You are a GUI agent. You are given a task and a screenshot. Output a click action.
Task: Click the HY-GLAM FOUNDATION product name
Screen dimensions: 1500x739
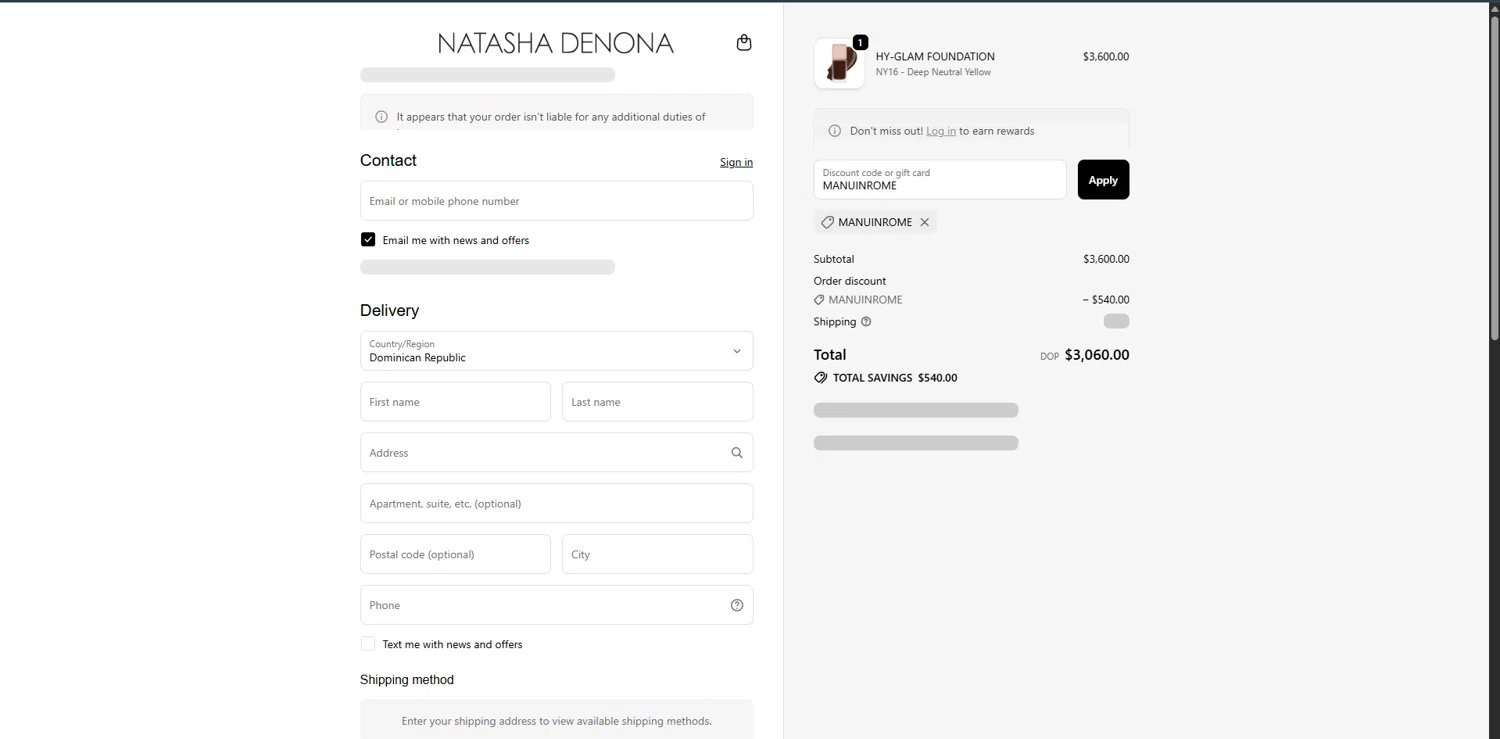pyautogui.click(x=935, y=57)
